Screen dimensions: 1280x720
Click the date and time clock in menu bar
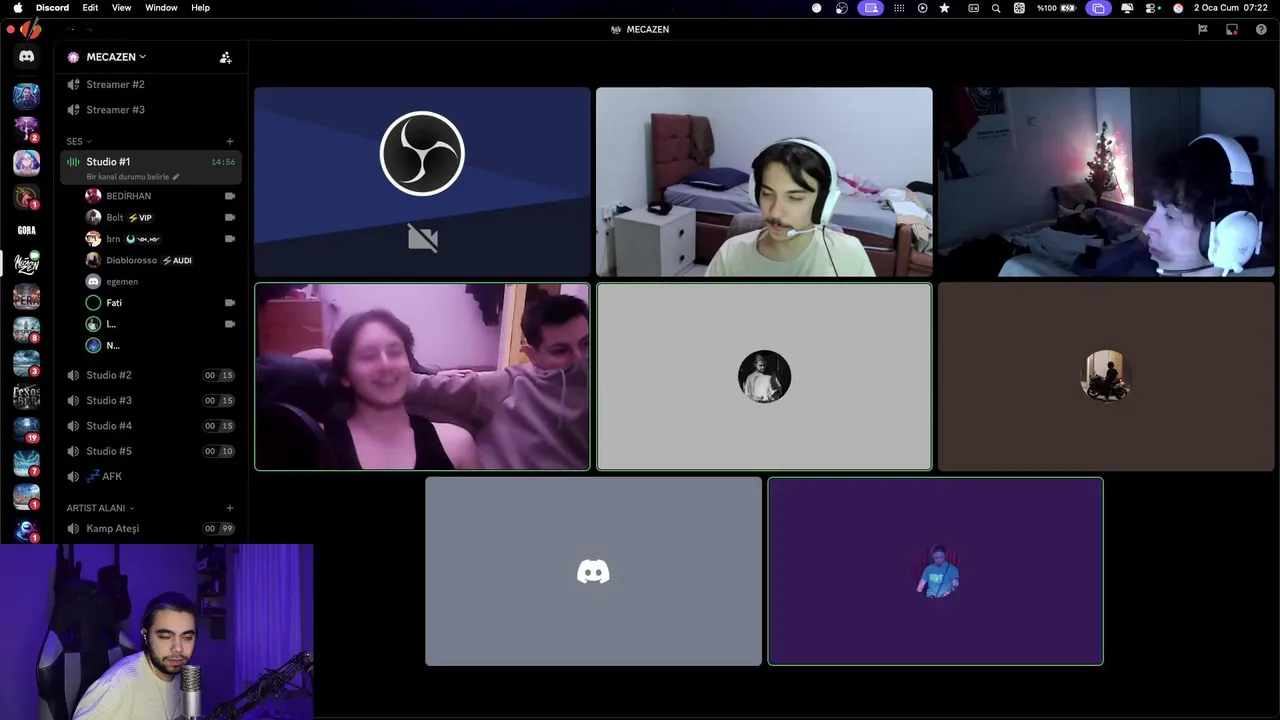point(1231,8)
